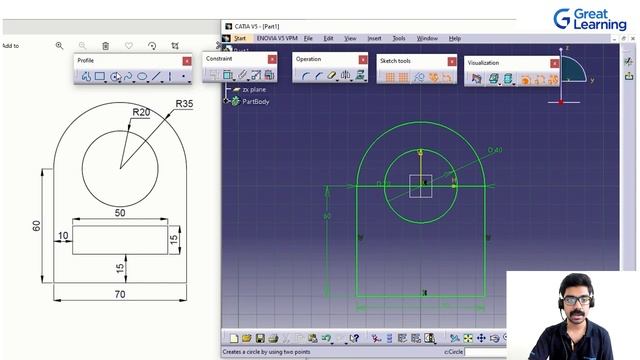Open the Insert menu
Image resolution: width=640 pixels, height=360 pixels.
click(374, 38)
